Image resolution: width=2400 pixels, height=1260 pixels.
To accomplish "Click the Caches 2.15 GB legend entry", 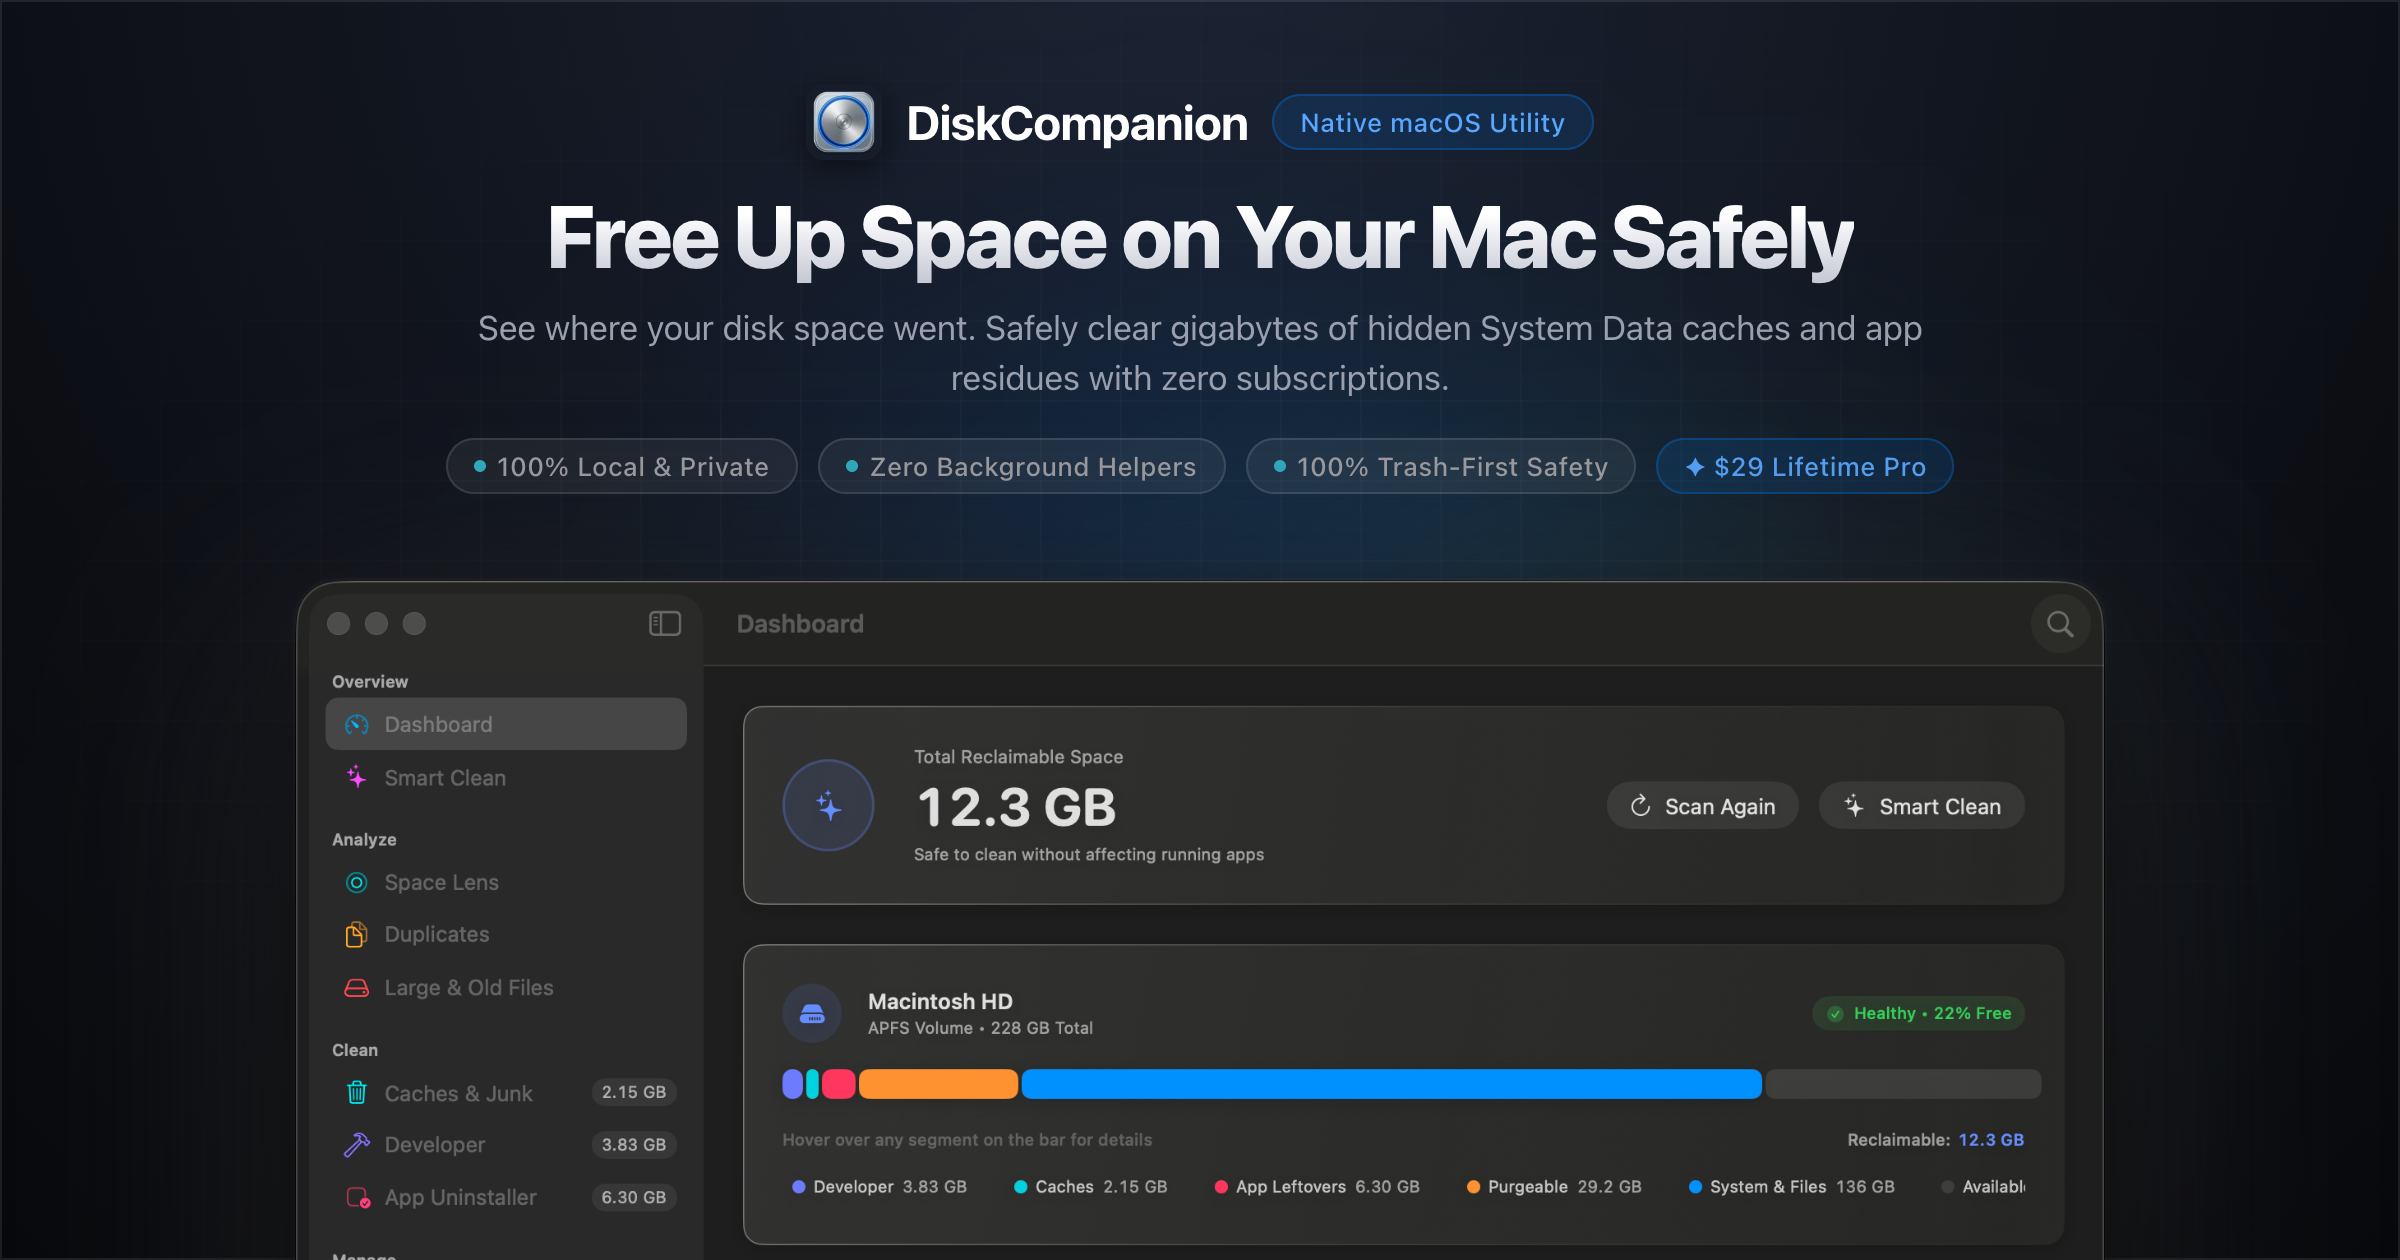I will 1090,1187.
